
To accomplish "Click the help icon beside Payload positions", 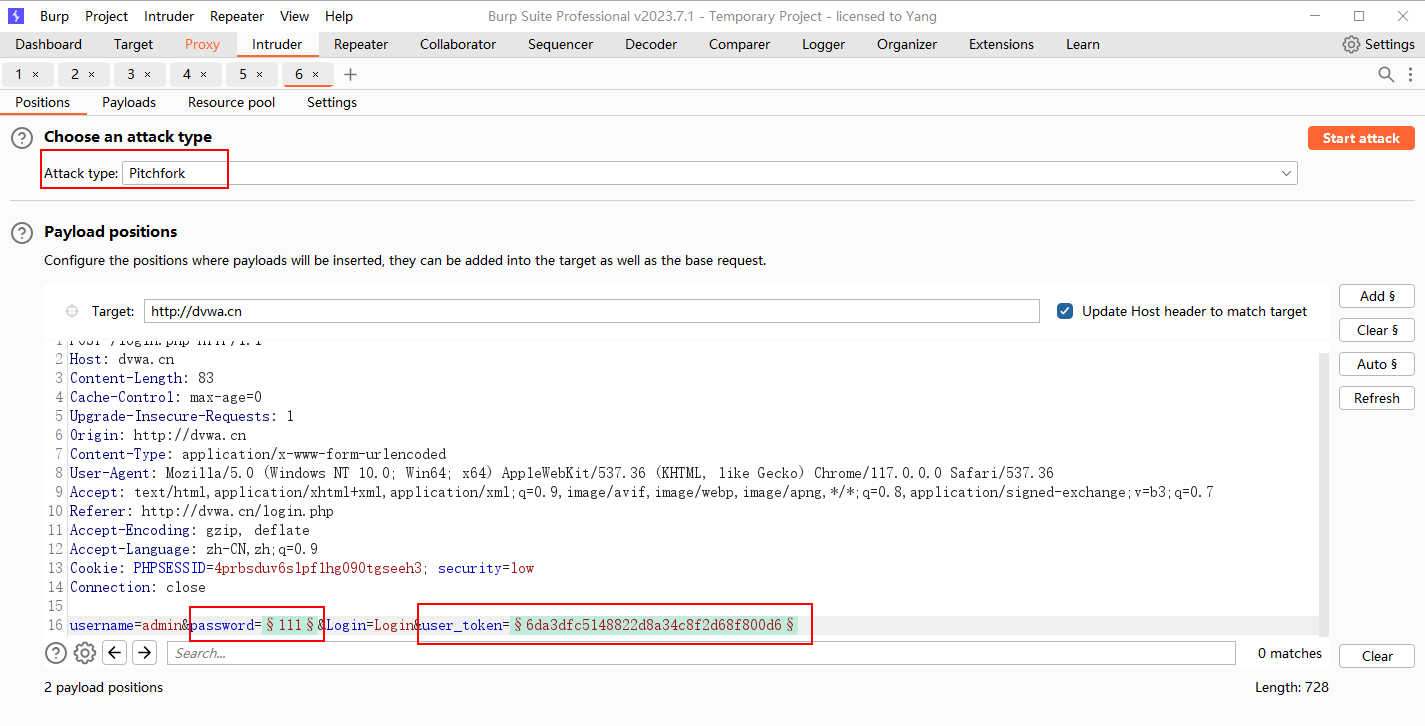I will coord(21,233).
